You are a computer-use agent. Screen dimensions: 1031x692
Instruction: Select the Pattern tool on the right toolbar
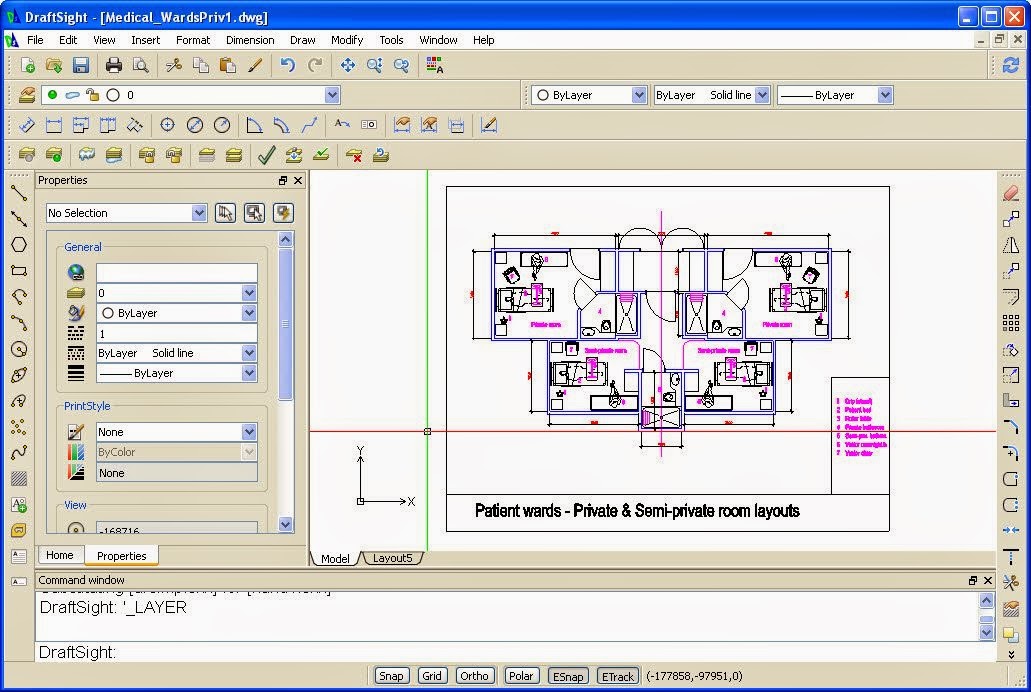coord(1011,323)
